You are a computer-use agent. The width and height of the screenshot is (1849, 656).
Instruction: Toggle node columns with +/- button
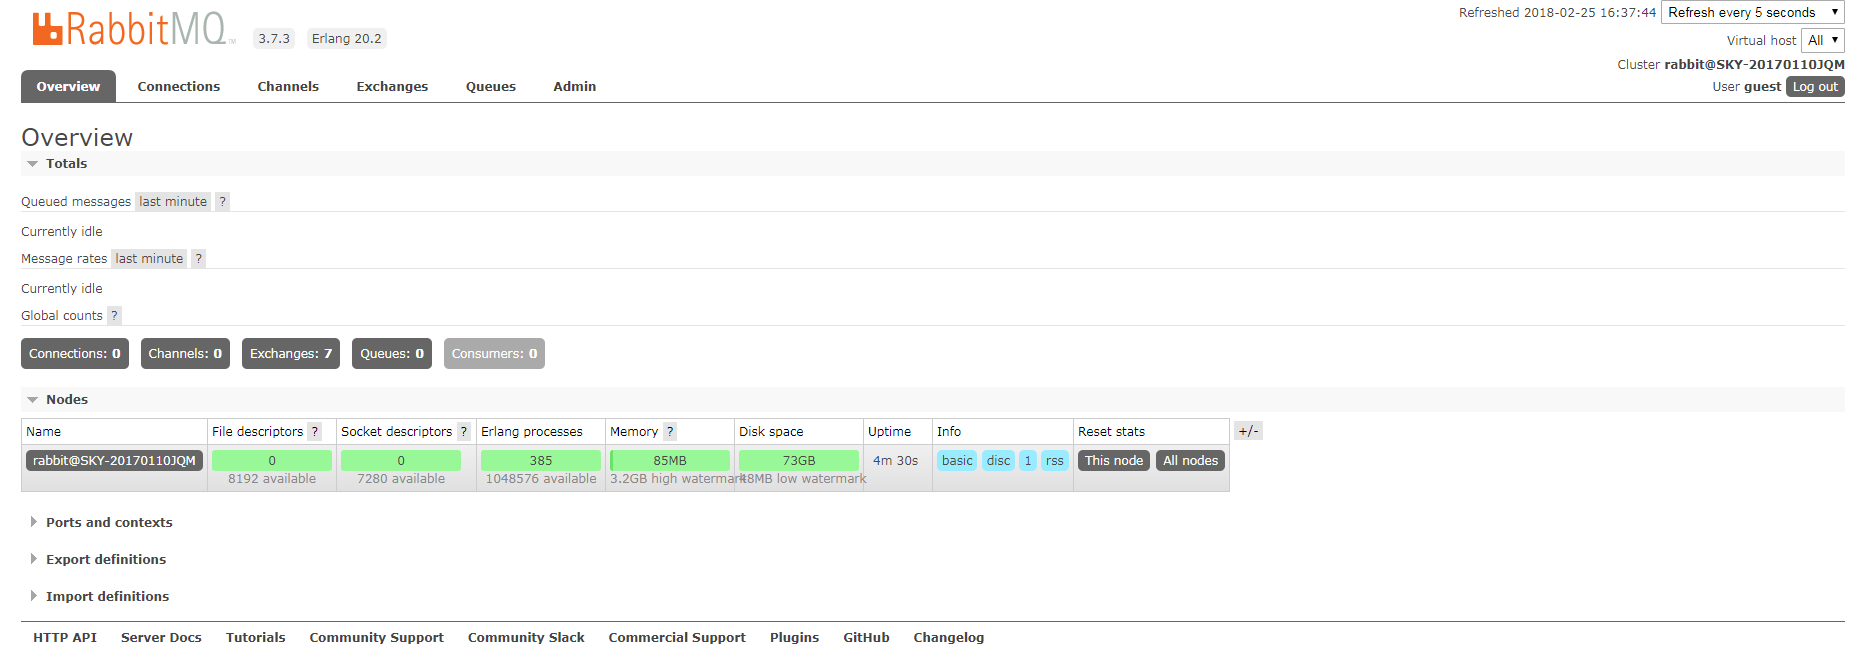click(1248, 431)
